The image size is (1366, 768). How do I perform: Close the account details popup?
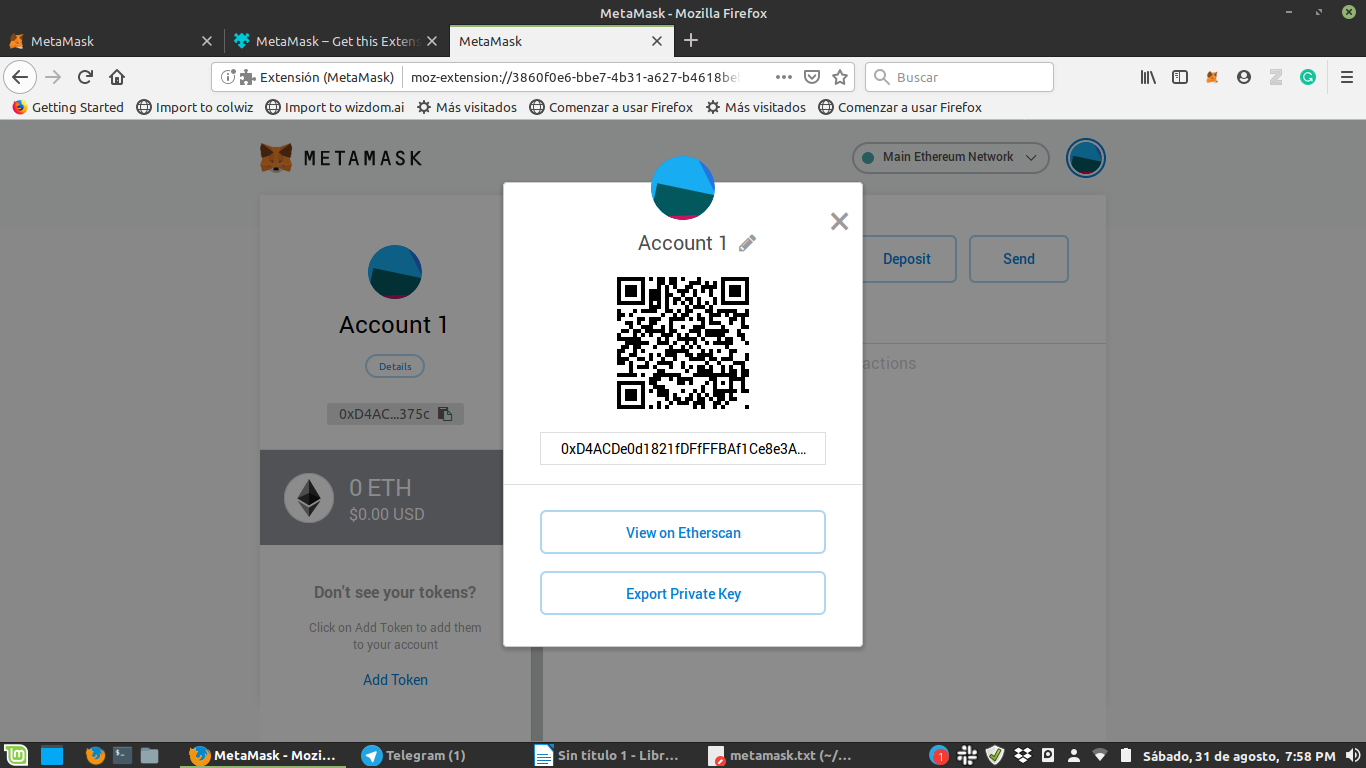[x=839, y=221]
